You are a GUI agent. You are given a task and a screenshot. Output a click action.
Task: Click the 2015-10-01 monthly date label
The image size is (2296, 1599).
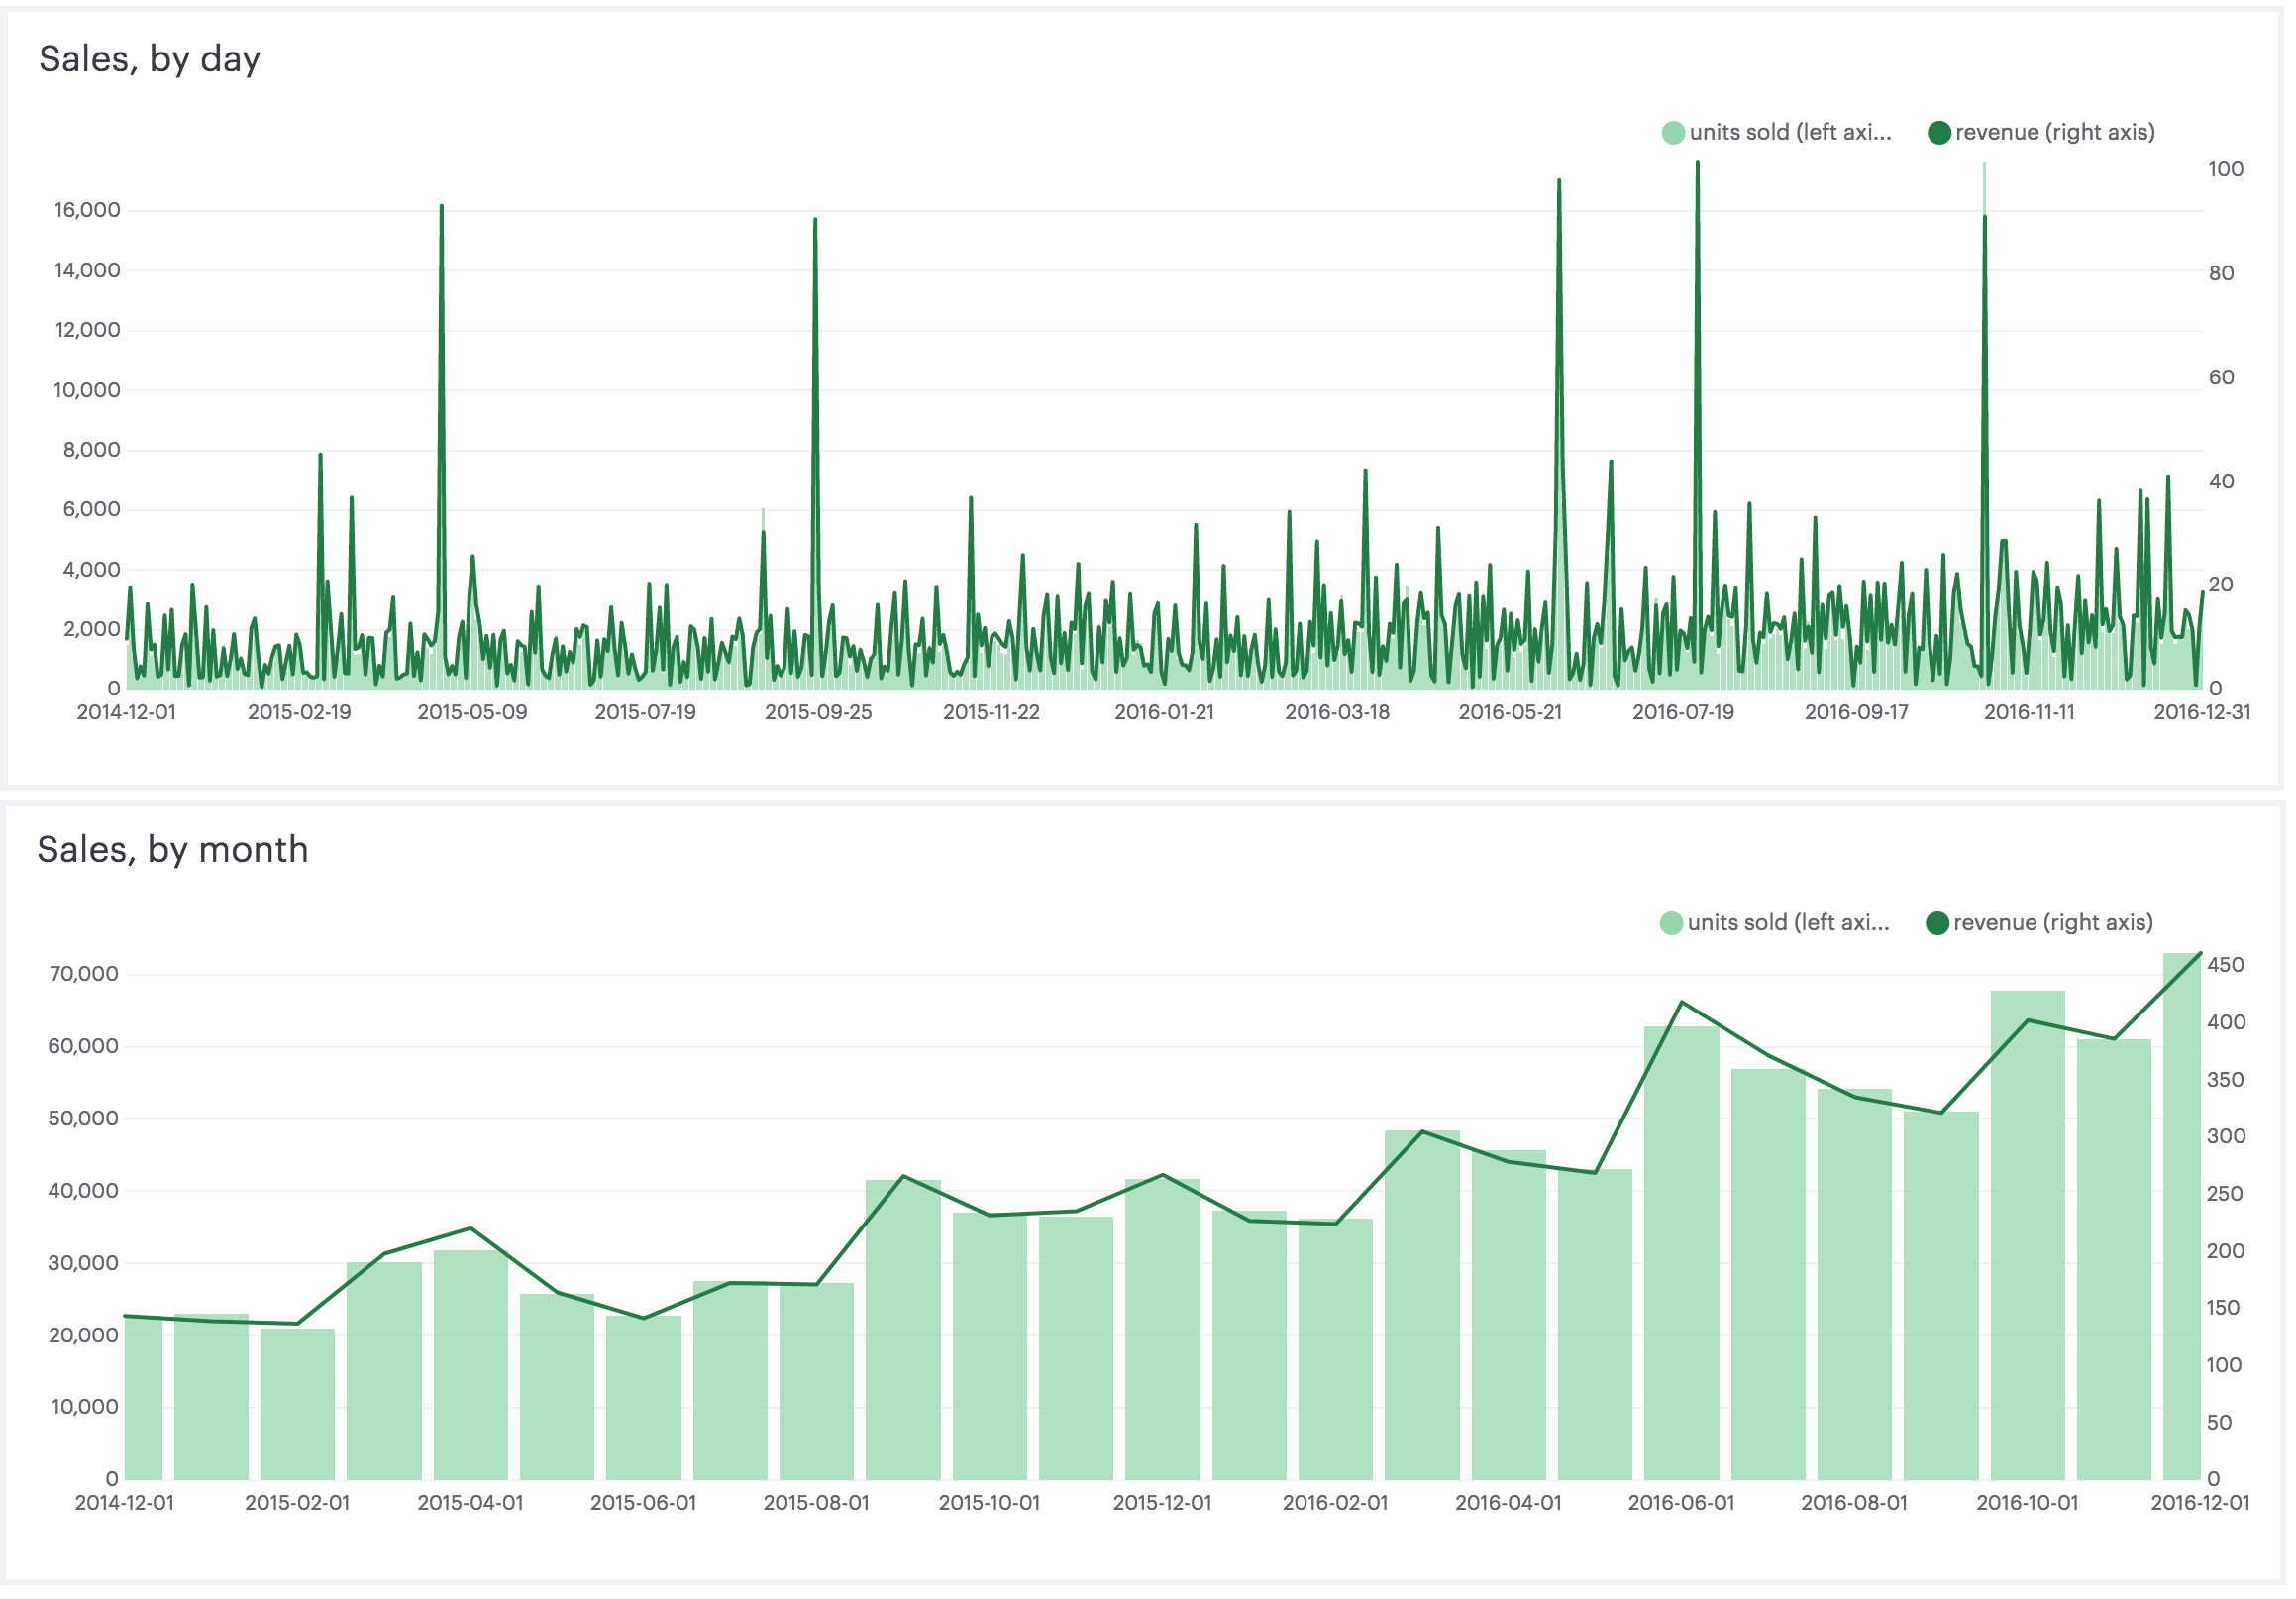[x=989, y=1502]
